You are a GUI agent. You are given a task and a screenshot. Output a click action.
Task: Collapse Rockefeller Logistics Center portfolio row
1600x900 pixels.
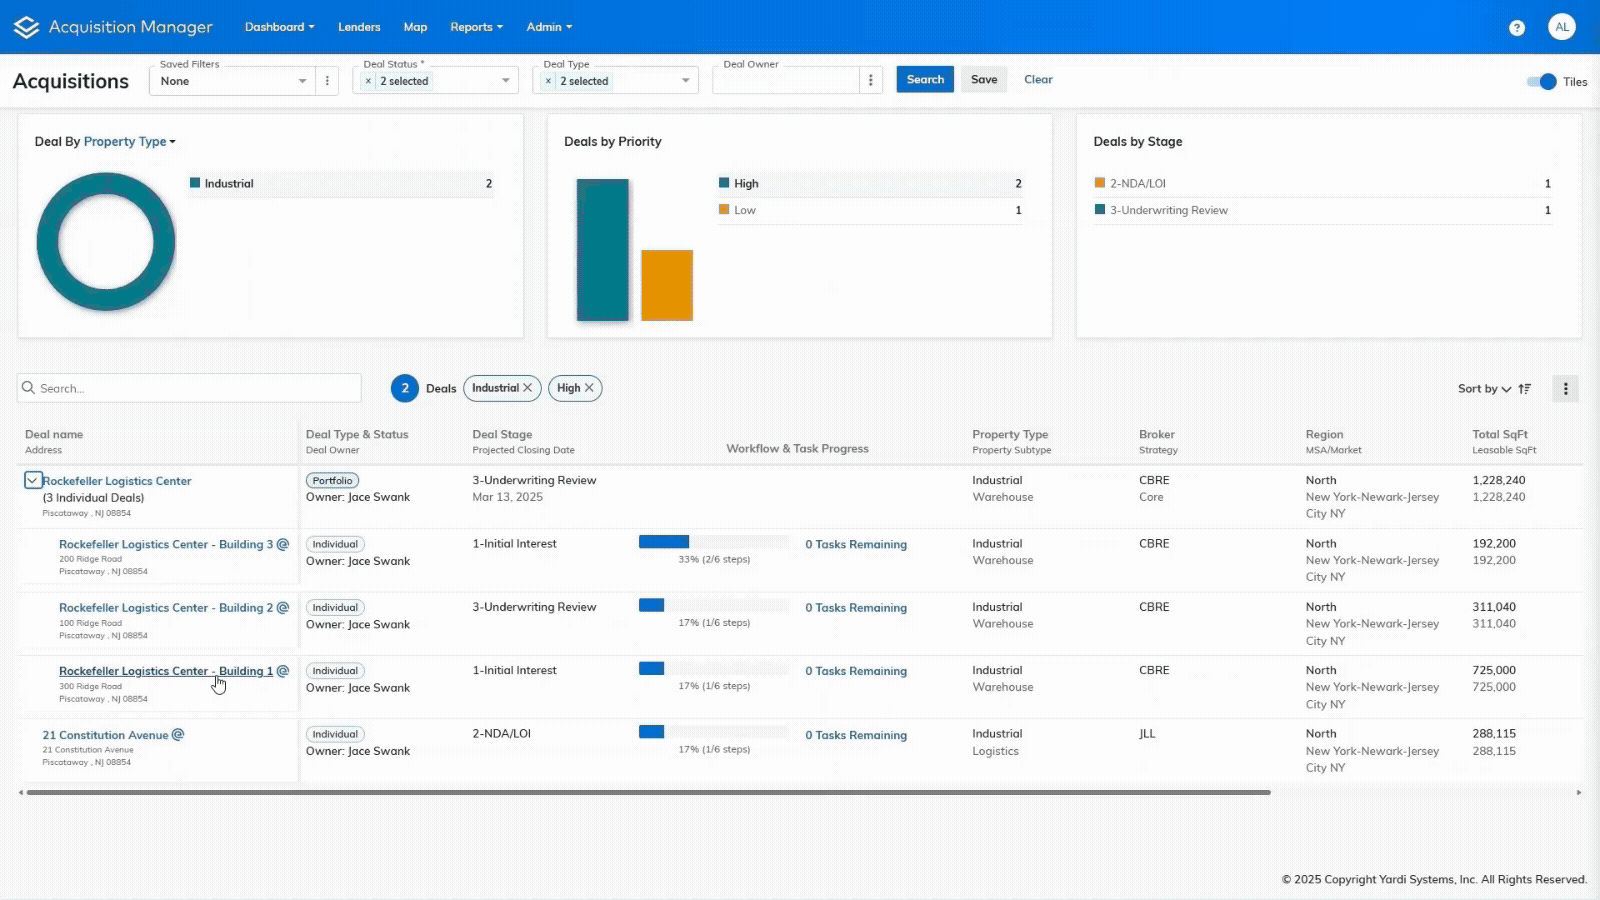pos(32,480)
